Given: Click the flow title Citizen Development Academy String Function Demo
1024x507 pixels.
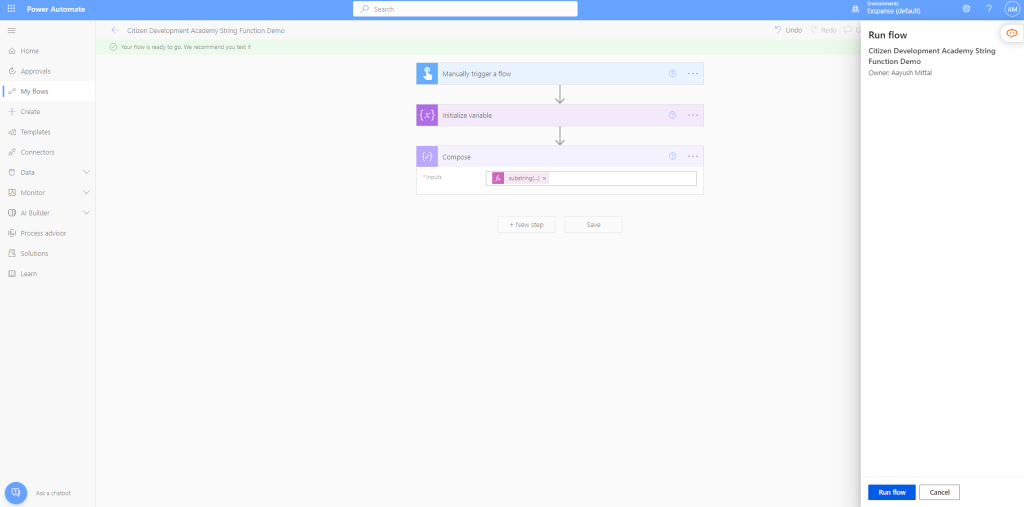Looking at the screenshot, I should (x=206, y=31).
